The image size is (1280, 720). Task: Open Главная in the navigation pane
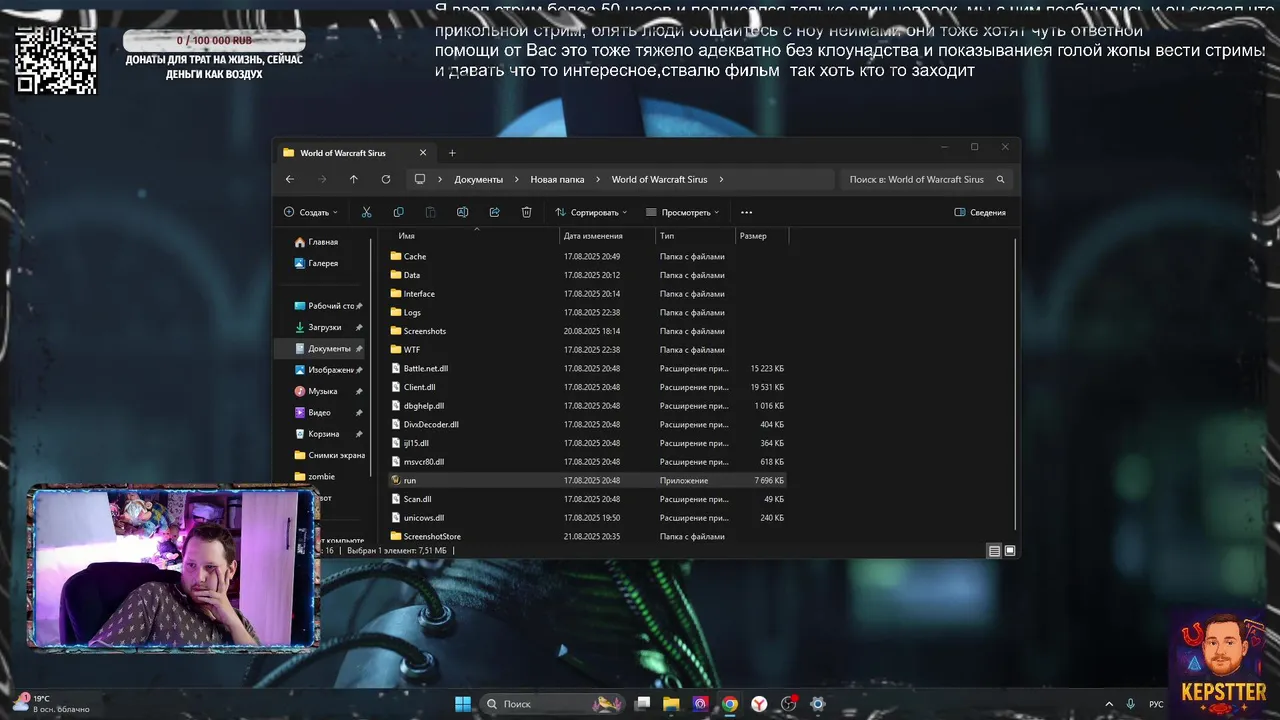click(323, 242)
